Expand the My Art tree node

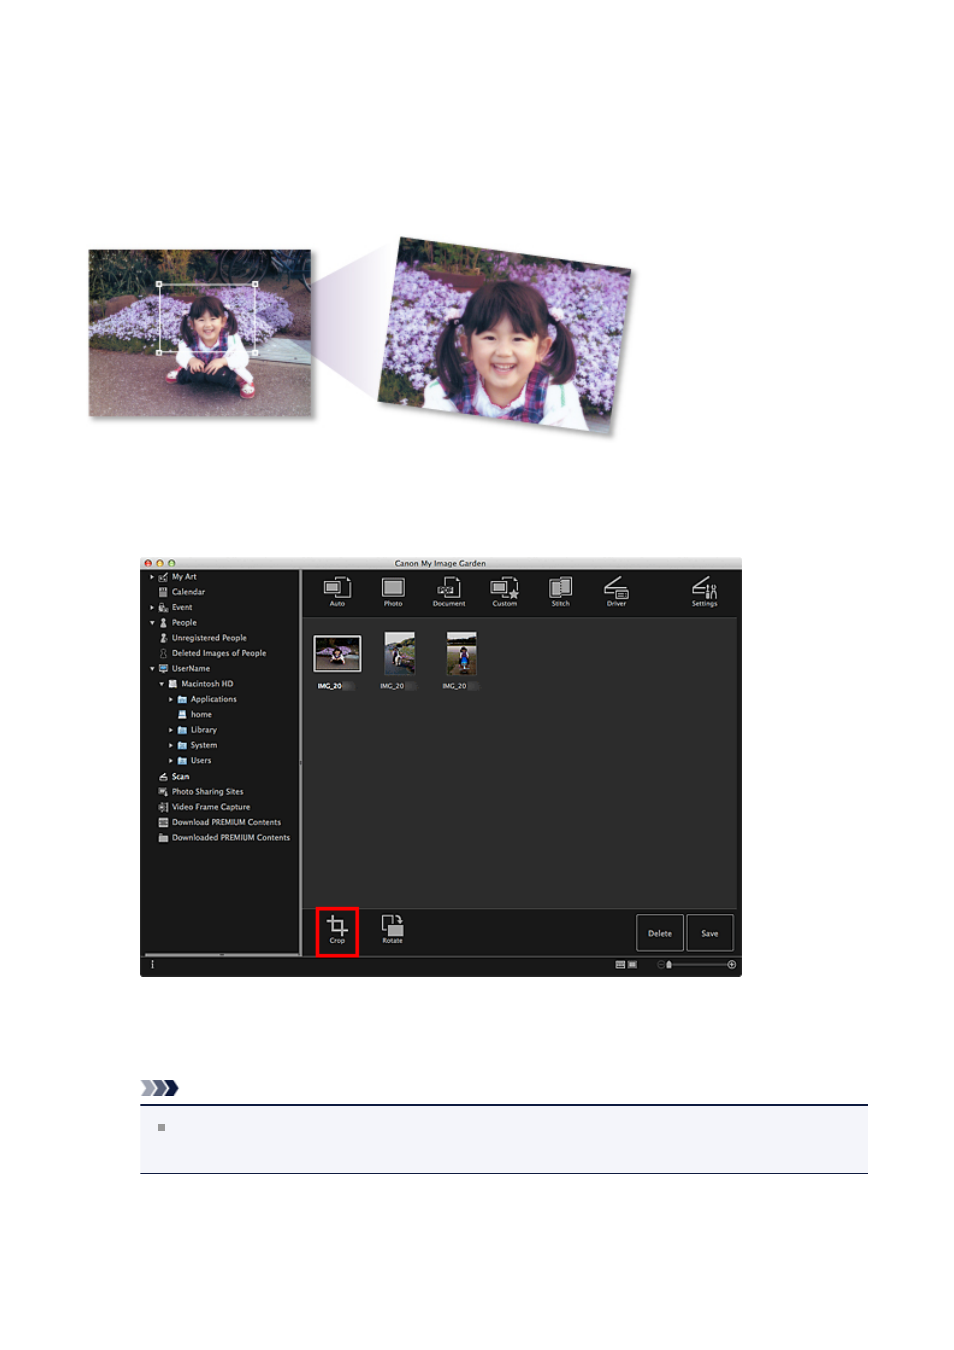tap(152, 577)
